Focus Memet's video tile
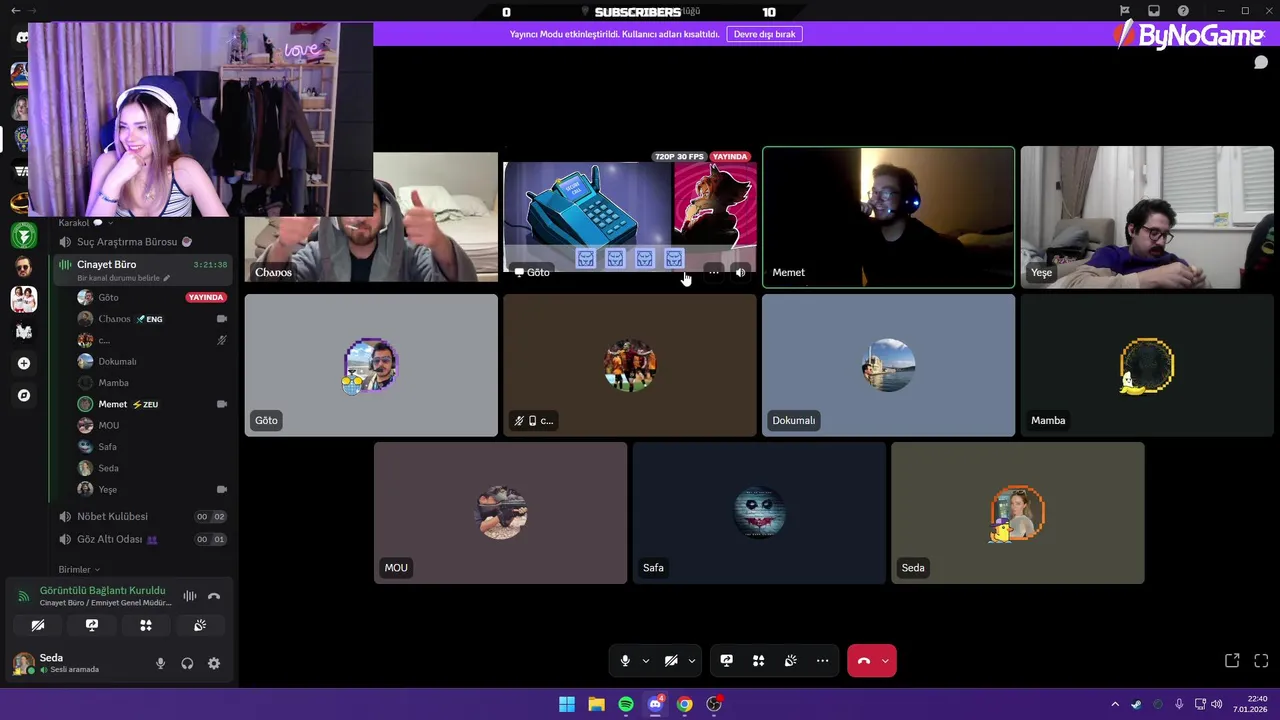This screenshot has height=720, width=1280. 889,217
